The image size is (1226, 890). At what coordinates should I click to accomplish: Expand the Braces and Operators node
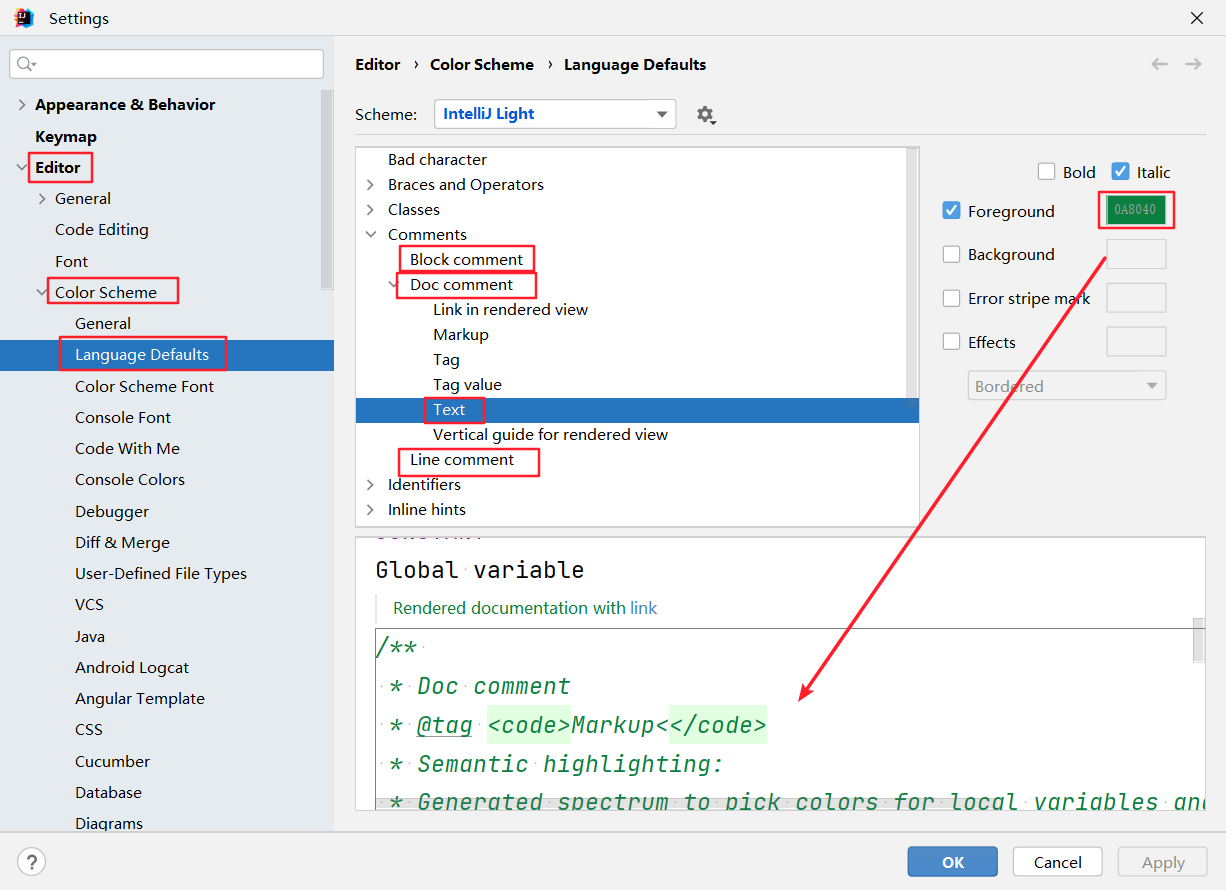pyautogui.click(x=370, y=185)
